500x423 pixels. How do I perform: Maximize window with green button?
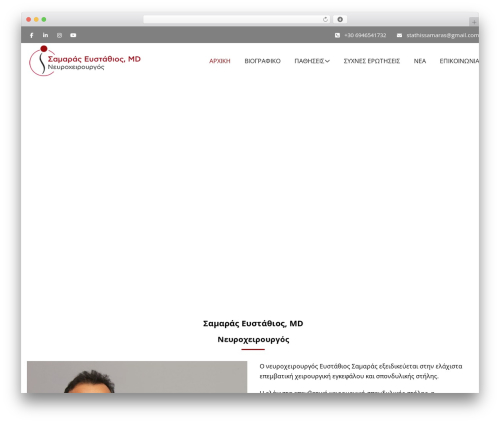pyautogui.click(x=44, y=20)
